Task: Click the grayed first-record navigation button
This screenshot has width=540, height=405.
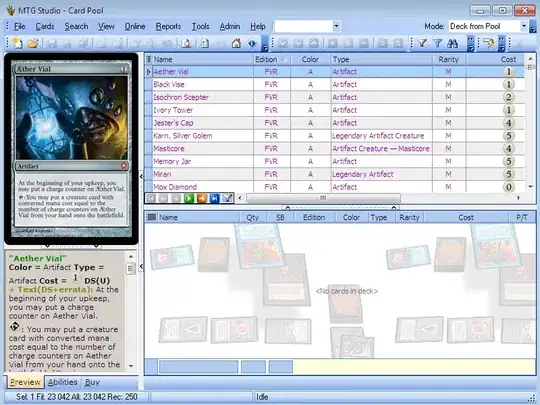Action: [151, 198]
